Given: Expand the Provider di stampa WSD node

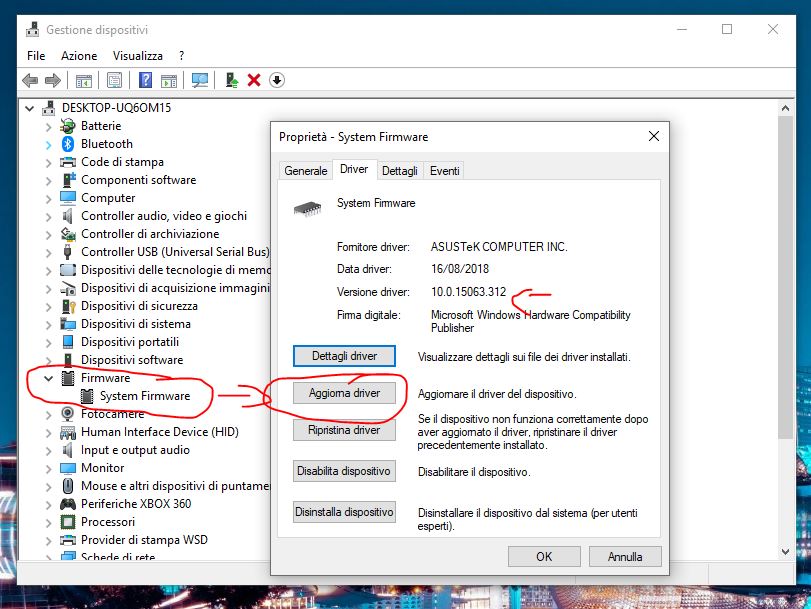Looking at the screenshot, I should [x=49, y=540].
